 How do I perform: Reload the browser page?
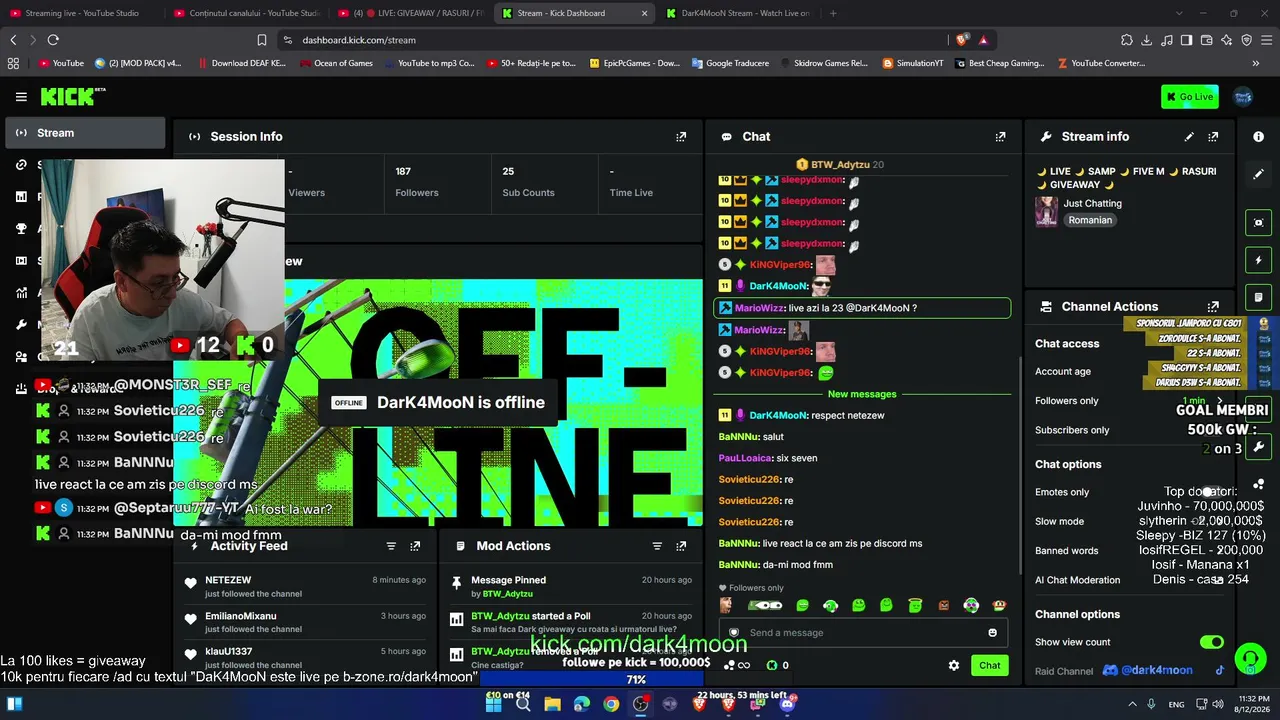click(53, 40)
